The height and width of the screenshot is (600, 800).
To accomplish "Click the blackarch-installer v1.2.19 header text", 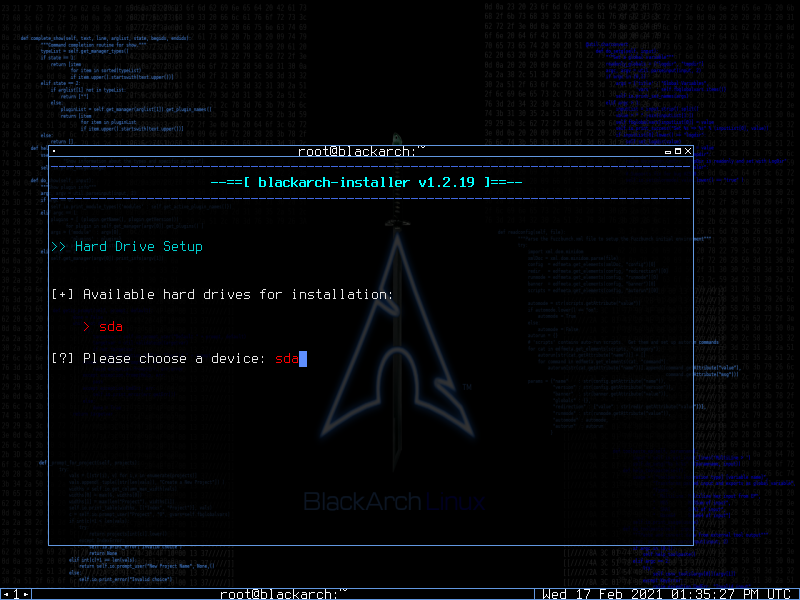I will pyautogui.click(x=366, y=182).
